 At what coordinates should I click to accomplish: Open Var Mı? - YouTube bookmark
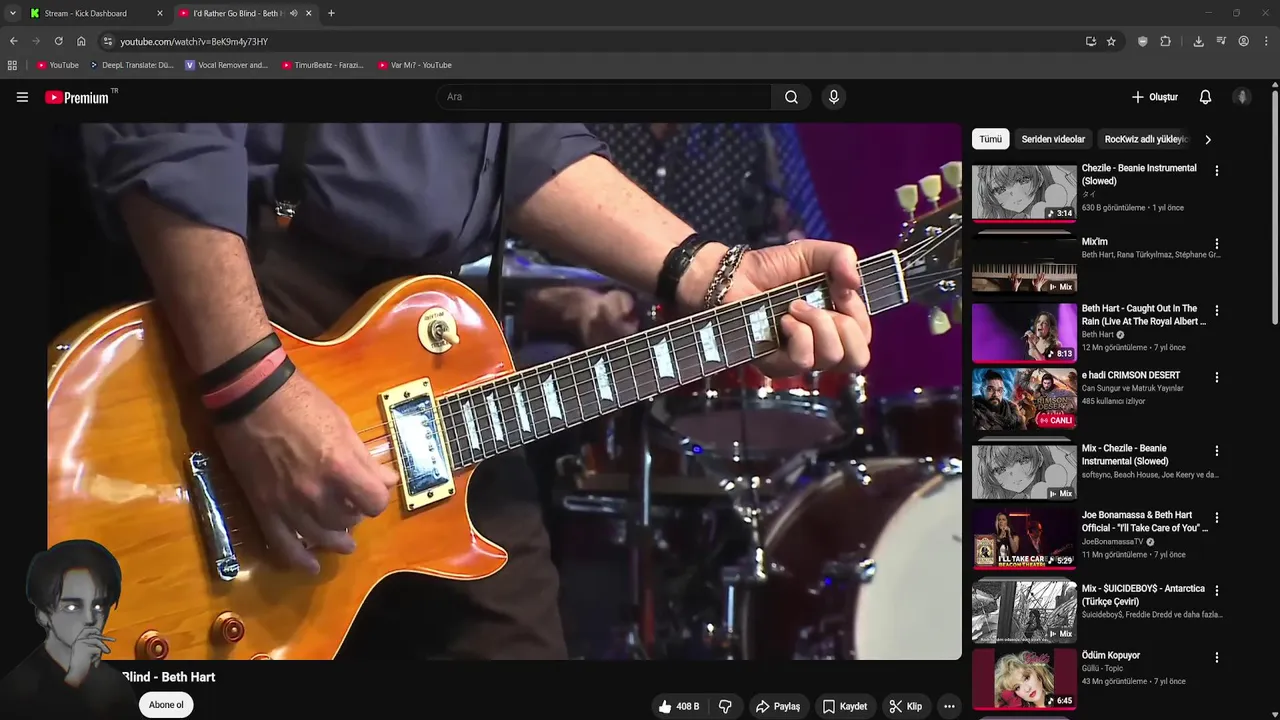tap(415, 65)
